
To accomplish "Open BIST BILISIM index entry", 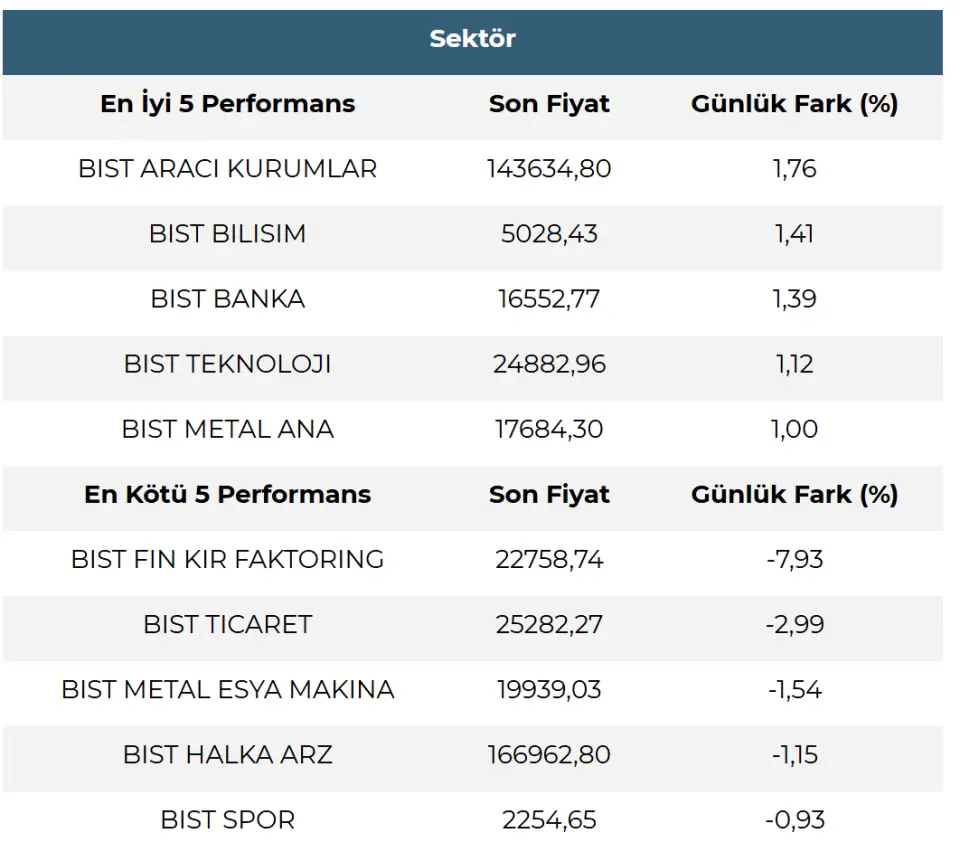I will coord(227,234).
